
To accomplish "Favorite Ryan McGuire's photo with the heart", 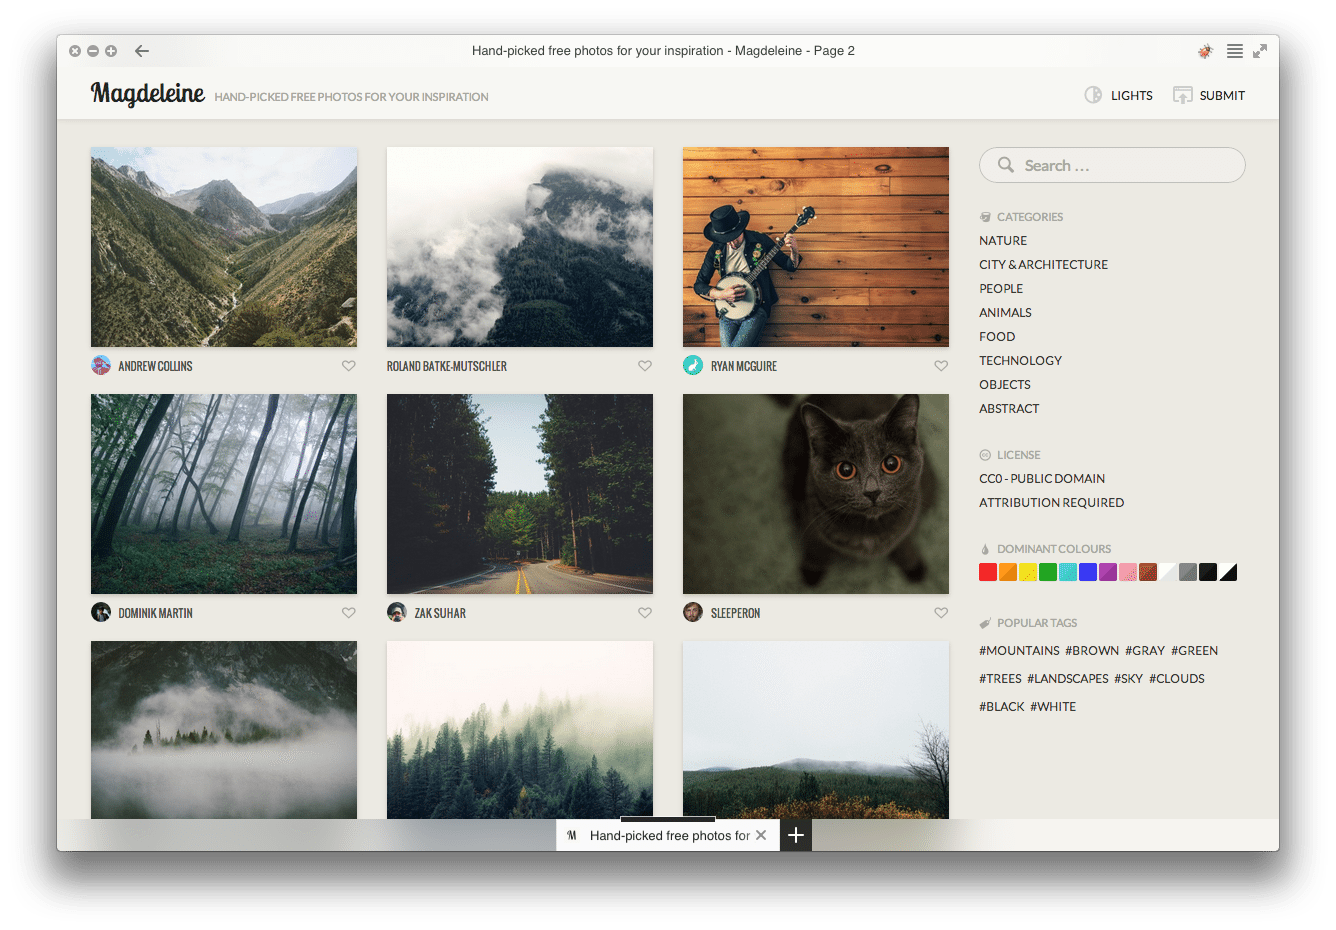I will pos(941,366).
